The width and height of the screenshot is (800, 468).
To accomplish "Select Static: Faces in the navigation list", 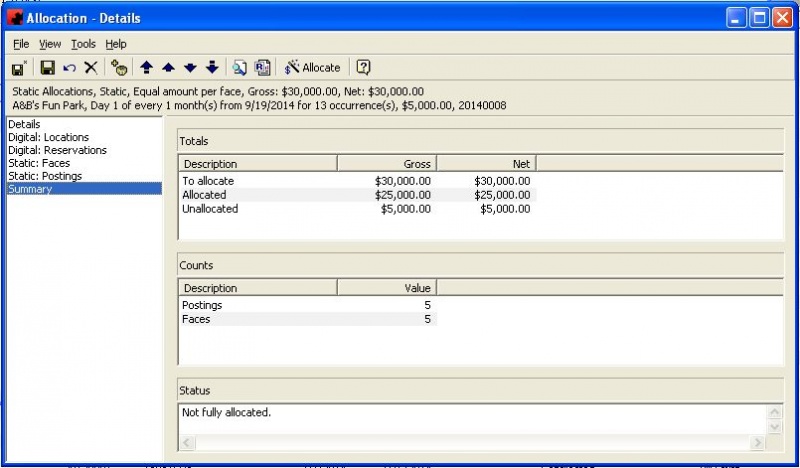I will (39, 163).
